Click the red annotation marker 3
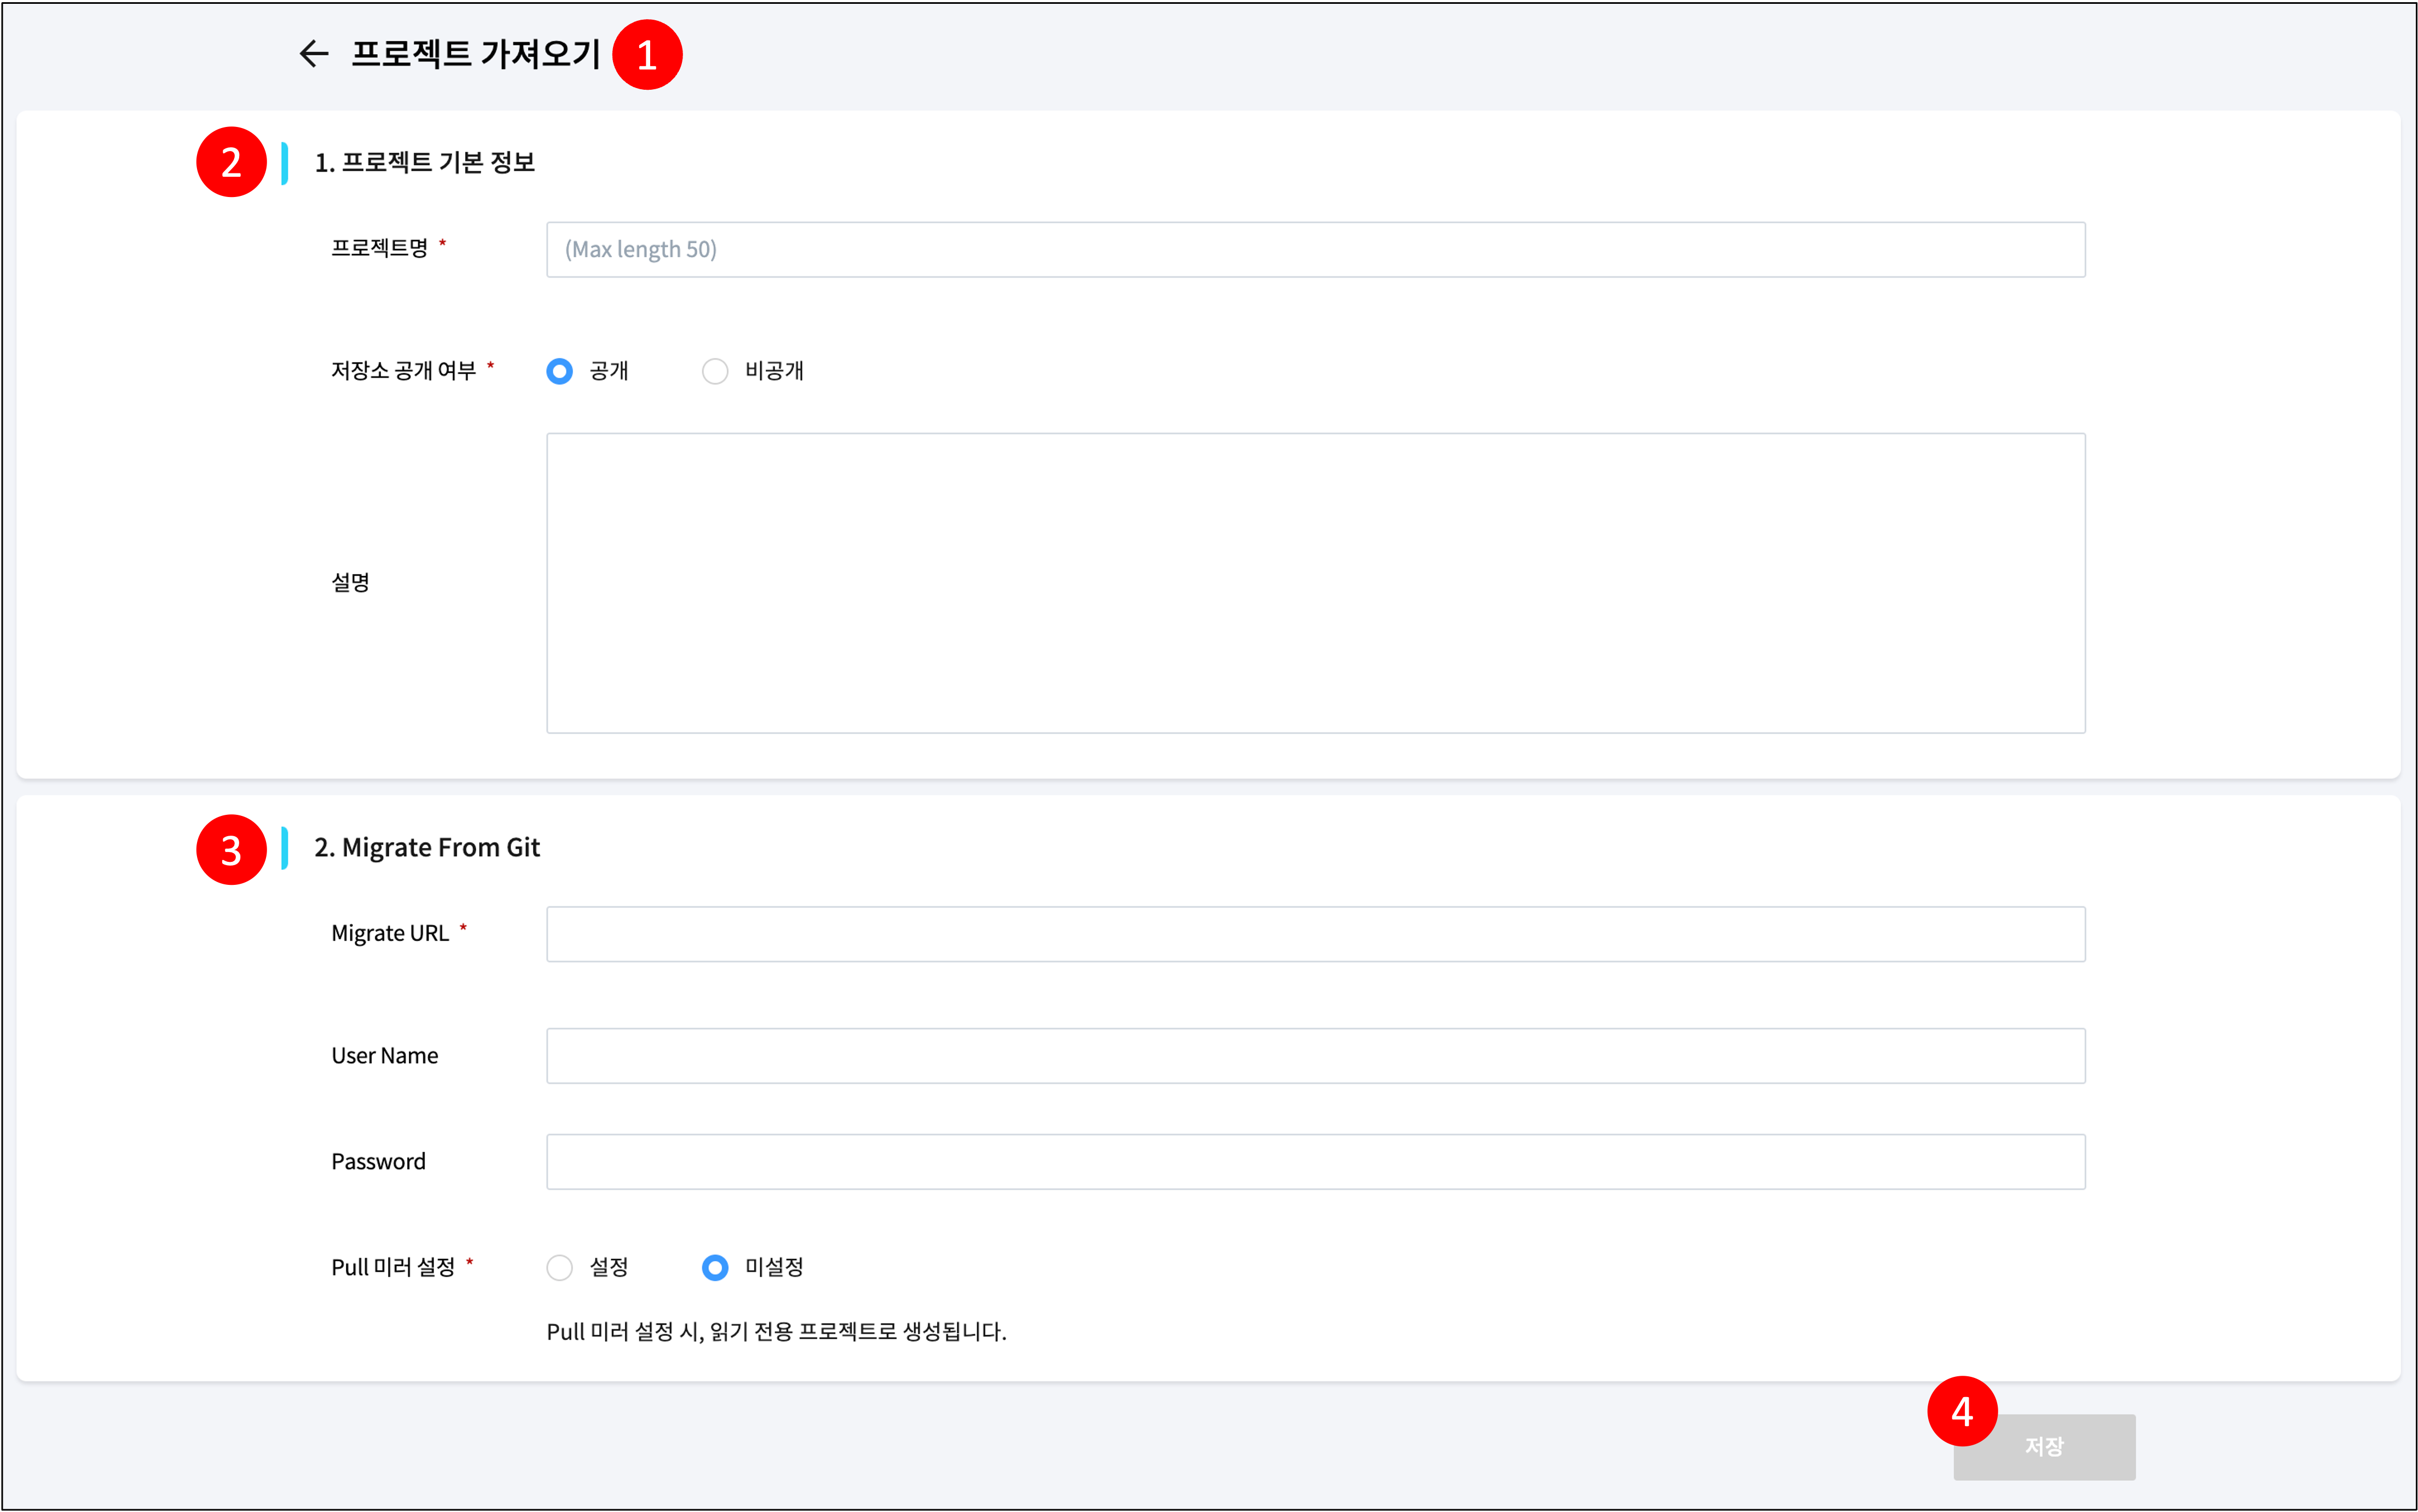The image size is (2418, 1512). click(231, 850)
